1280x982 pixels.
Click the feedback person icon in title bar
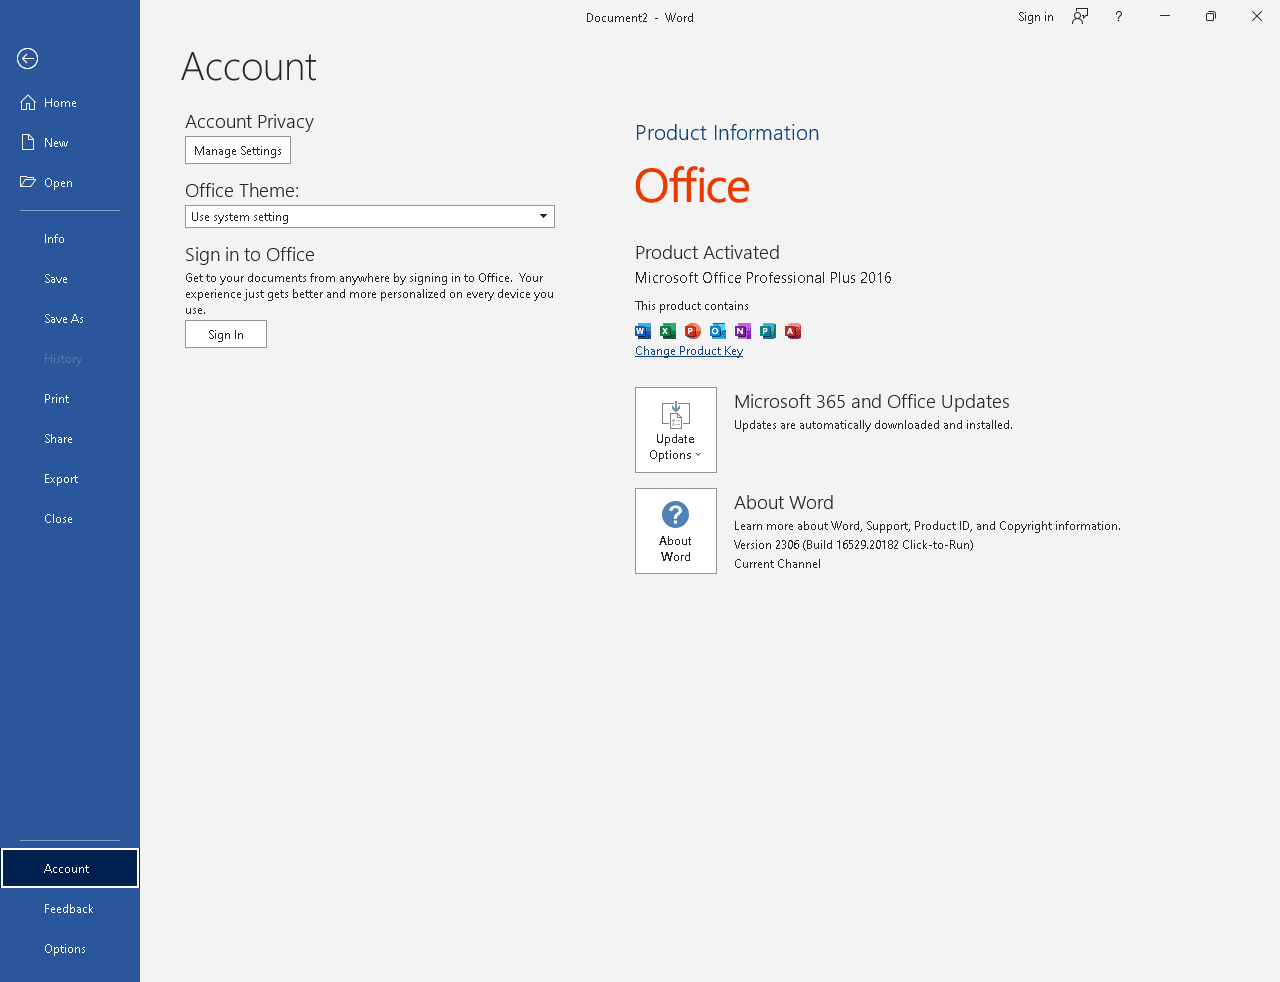tap(1080, 16)
